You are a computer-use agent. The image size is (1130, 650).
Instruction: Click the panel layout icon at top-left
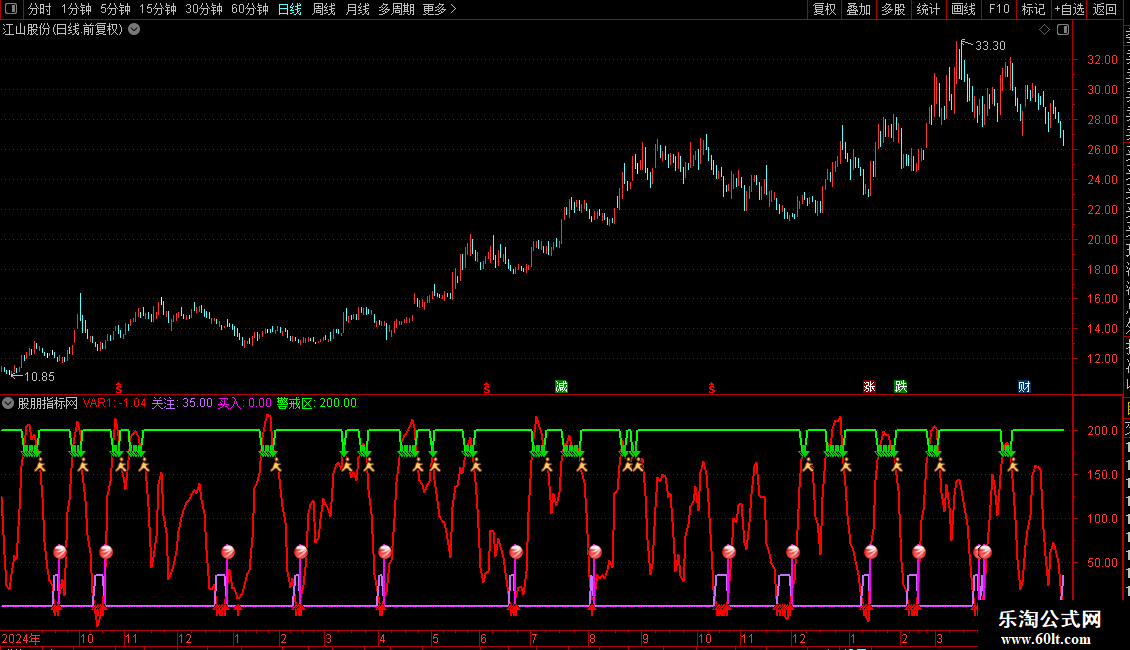pyautogui.click(x=11, y=9)
